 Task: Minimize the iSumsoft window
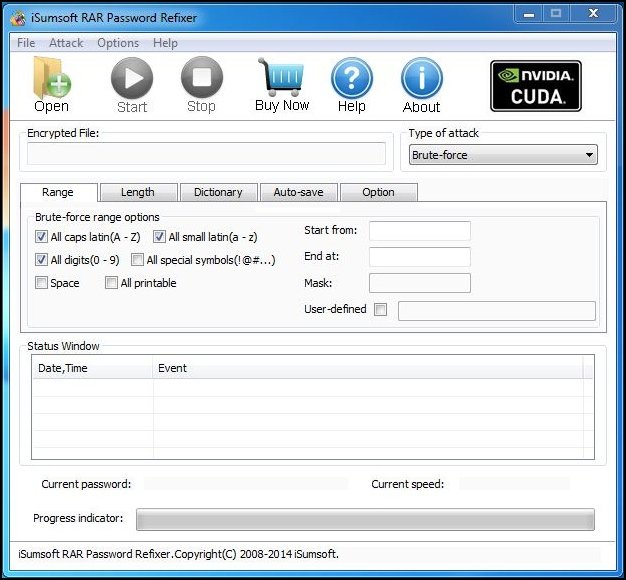click(x=529, y=14)
